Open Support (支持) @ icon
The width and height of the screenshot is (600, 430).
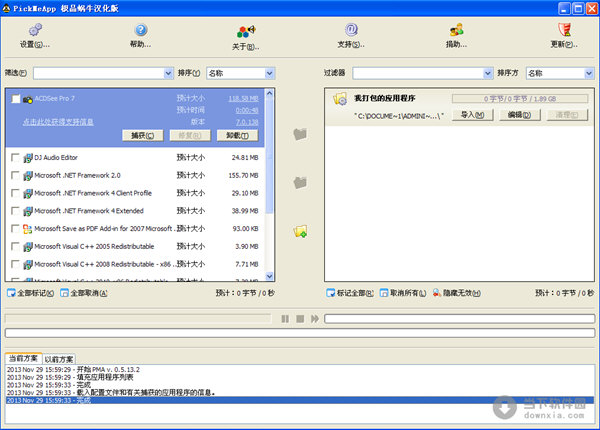(x=351, y=29)
